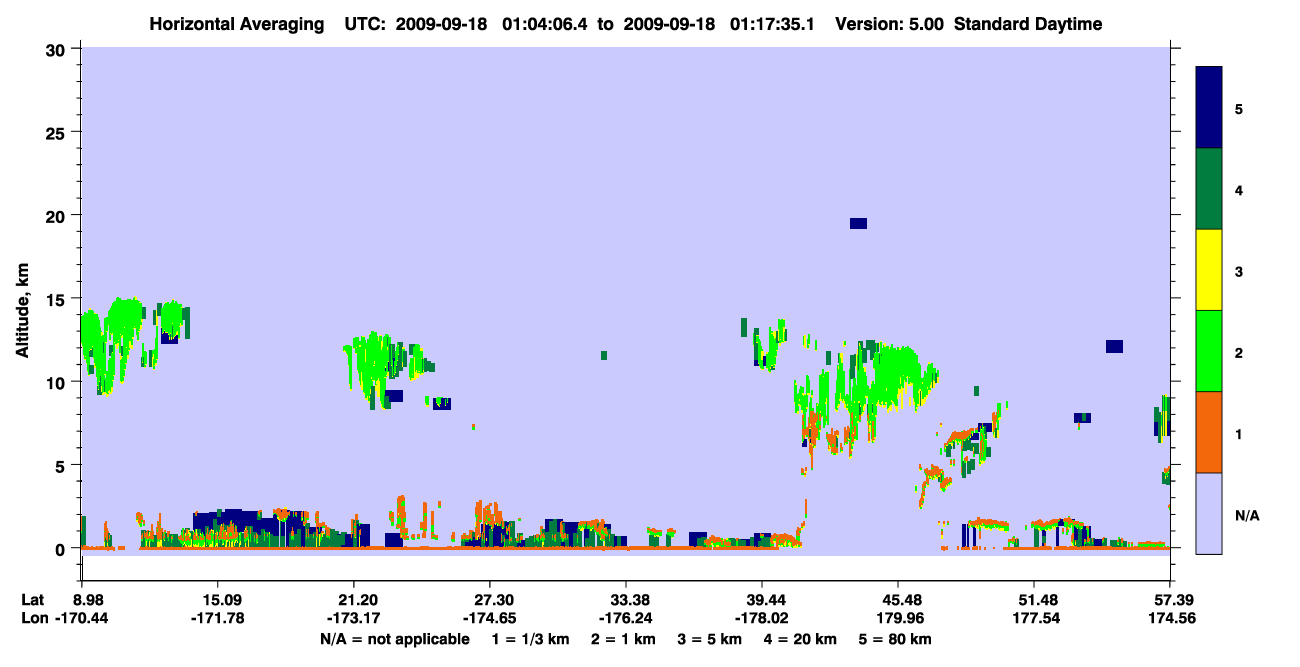Image resolution: width=1300 pixels, height=667 pixels.
Task: Click the '5 = 80 km' footnote
Action: [x=894, y=639]
